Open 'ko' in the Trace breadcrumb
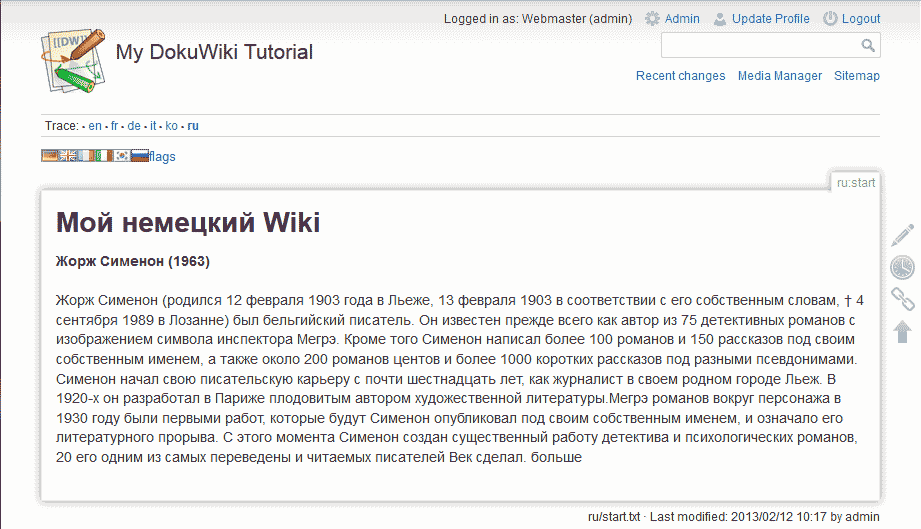921x529 pixels. pyautogui.click(x=172, y=126)
